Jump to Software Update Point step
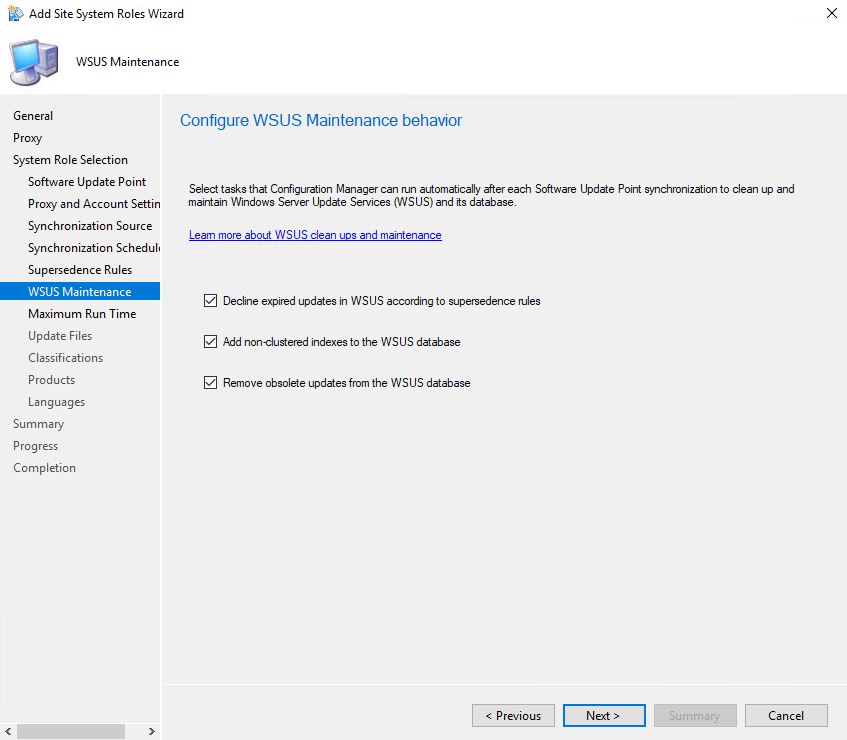 click(x=87, y=182)
